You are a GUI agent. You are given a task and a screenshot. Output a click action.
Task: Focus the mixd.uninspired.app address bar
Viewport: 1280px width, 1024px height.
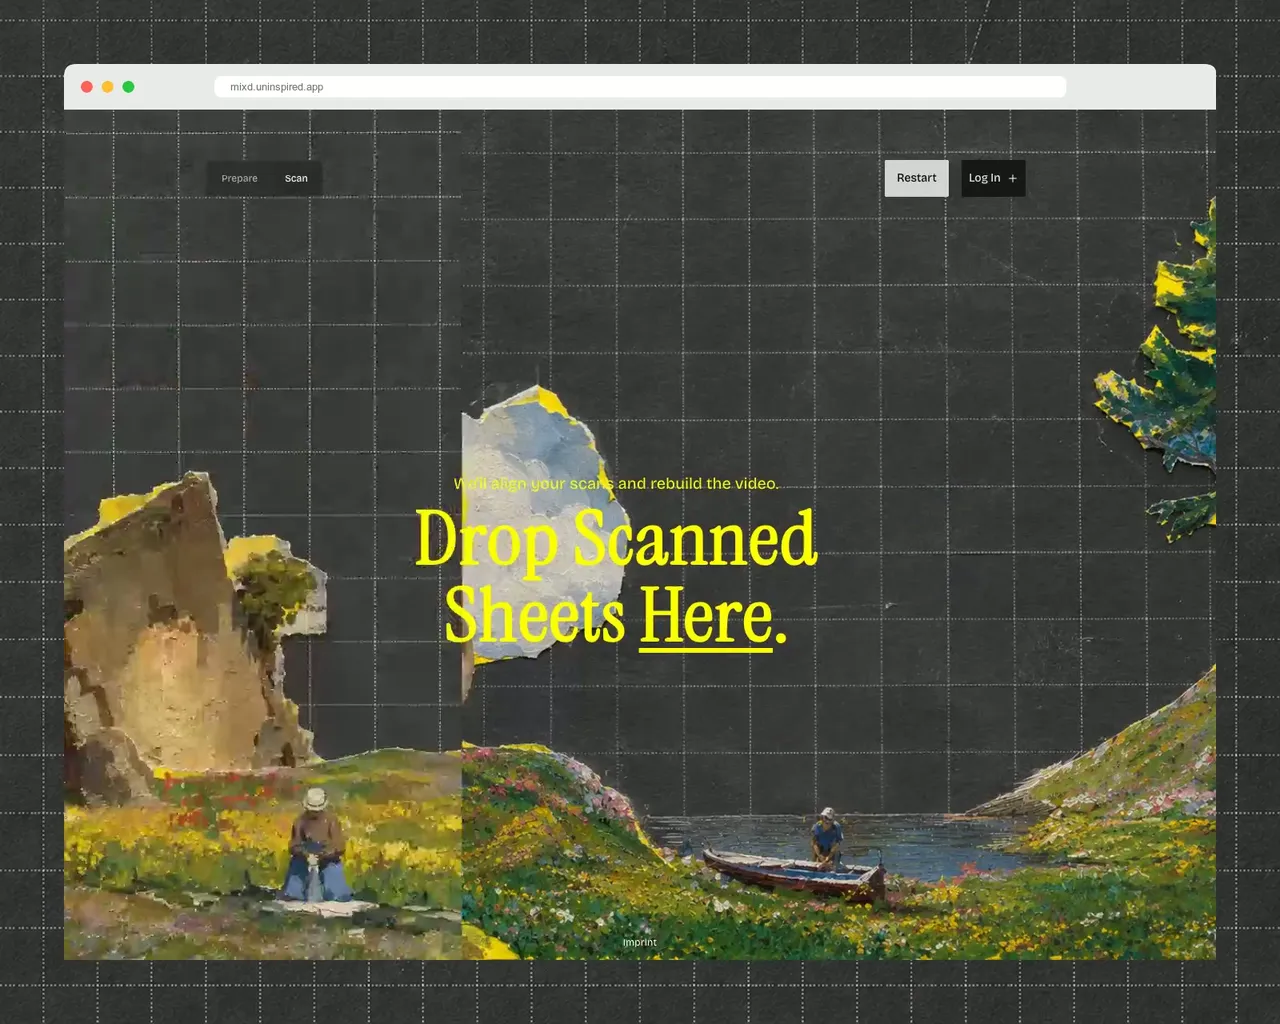point(640,87)
